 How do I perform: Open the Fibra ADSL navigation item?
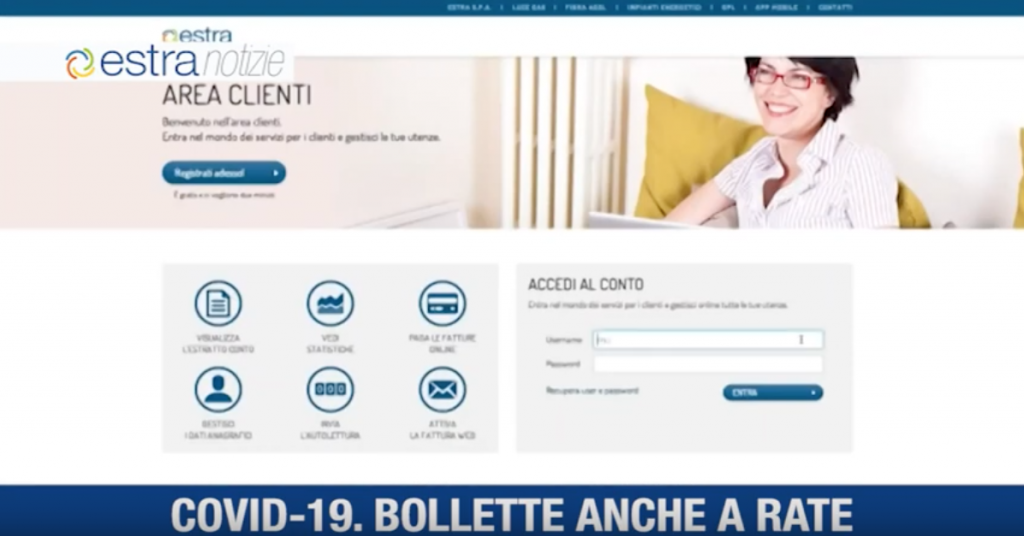pyautogui.click(x=585, y=8)
